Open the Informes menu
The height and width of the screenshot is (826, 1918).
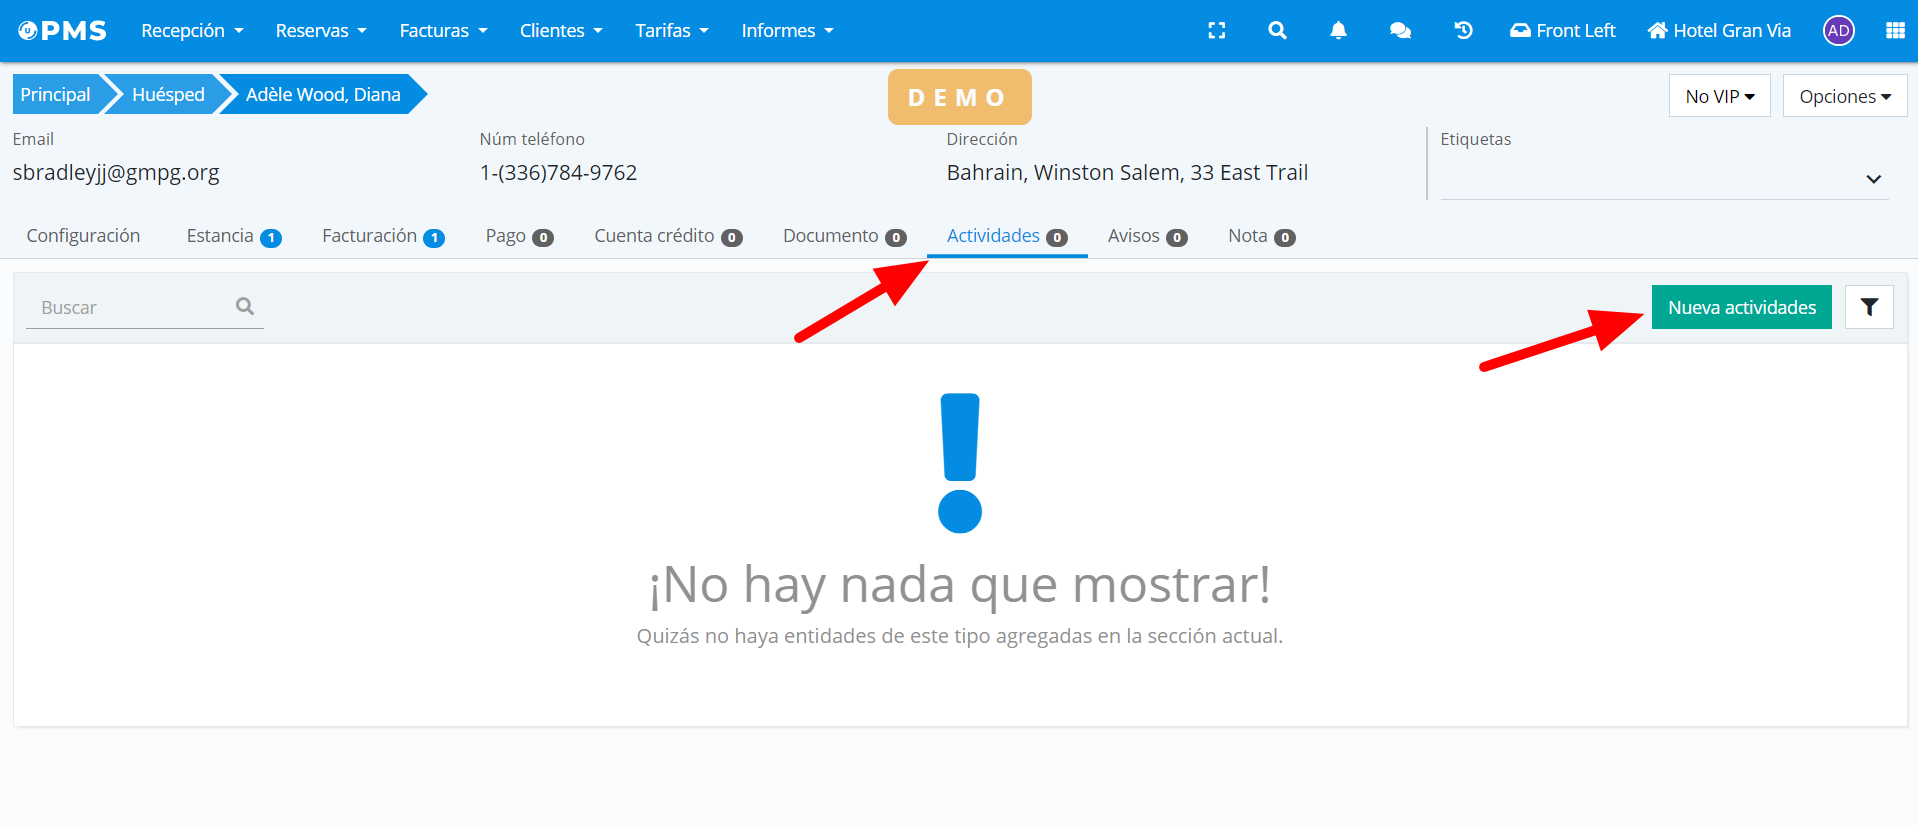pyautogui.click(x=787, y=31)
